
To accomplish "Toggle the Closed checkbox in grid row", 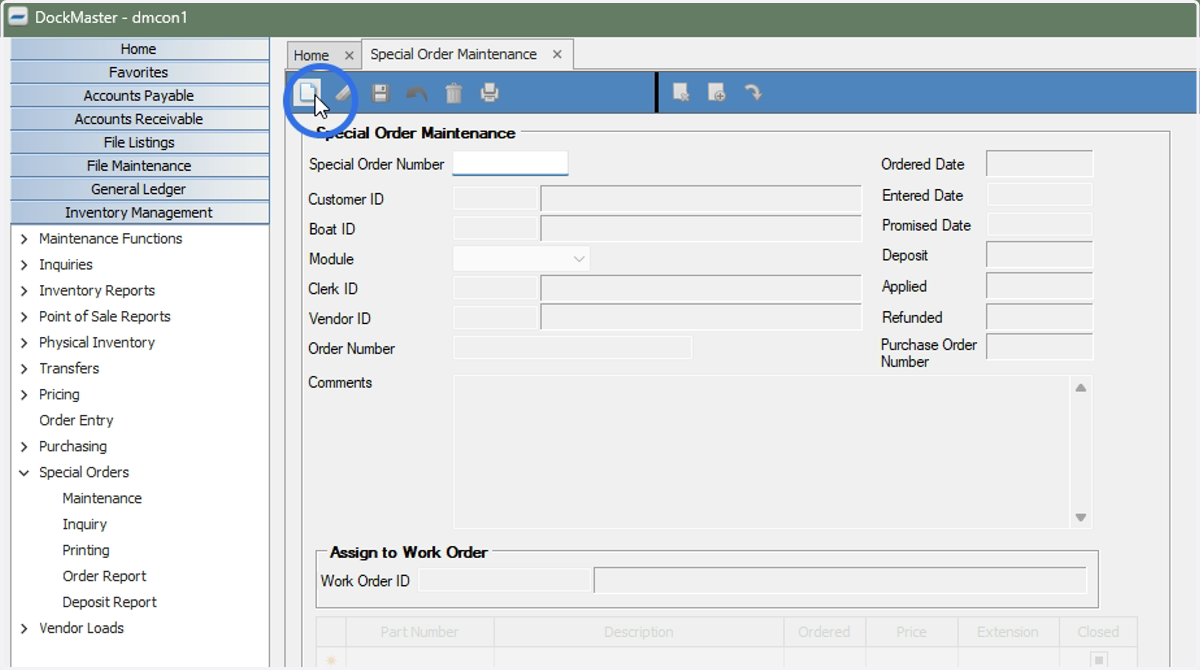I will pos(1098,660).
